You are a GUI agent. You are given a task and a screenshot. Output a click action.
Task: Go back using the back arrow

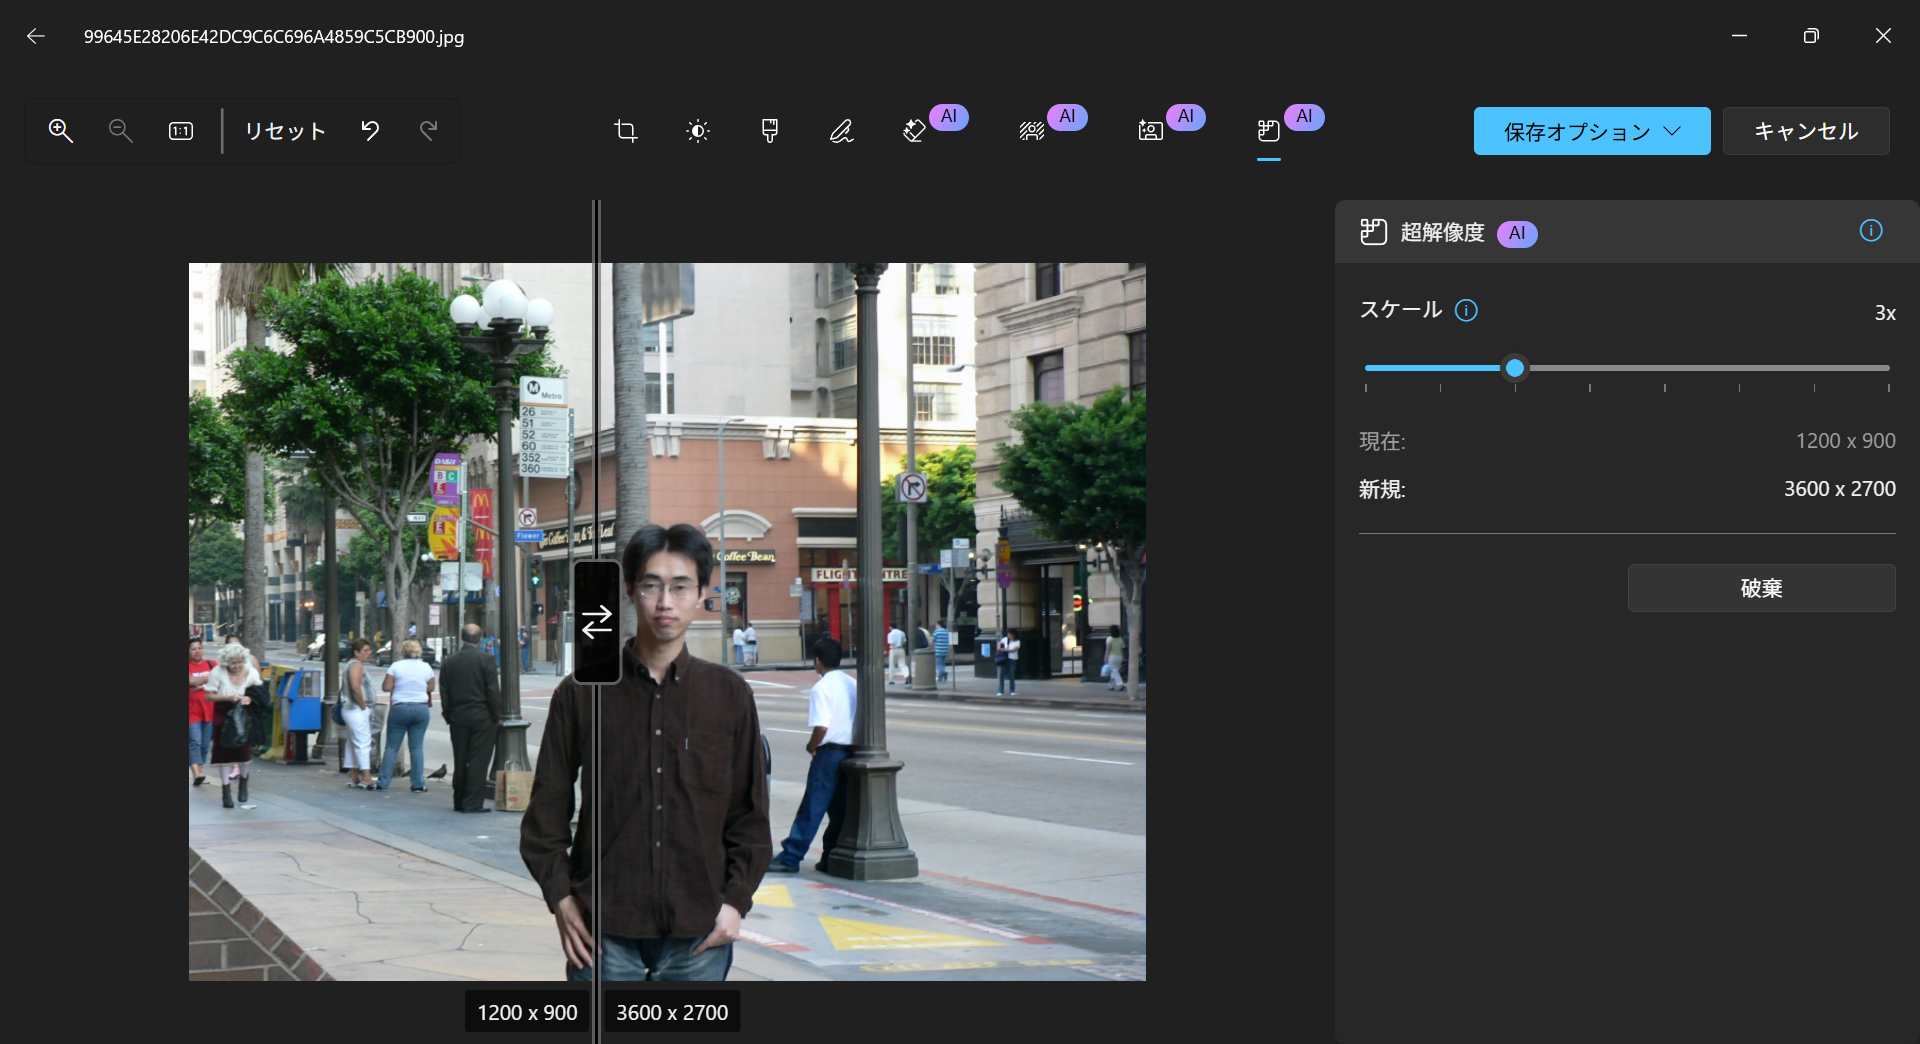point(36,36)
